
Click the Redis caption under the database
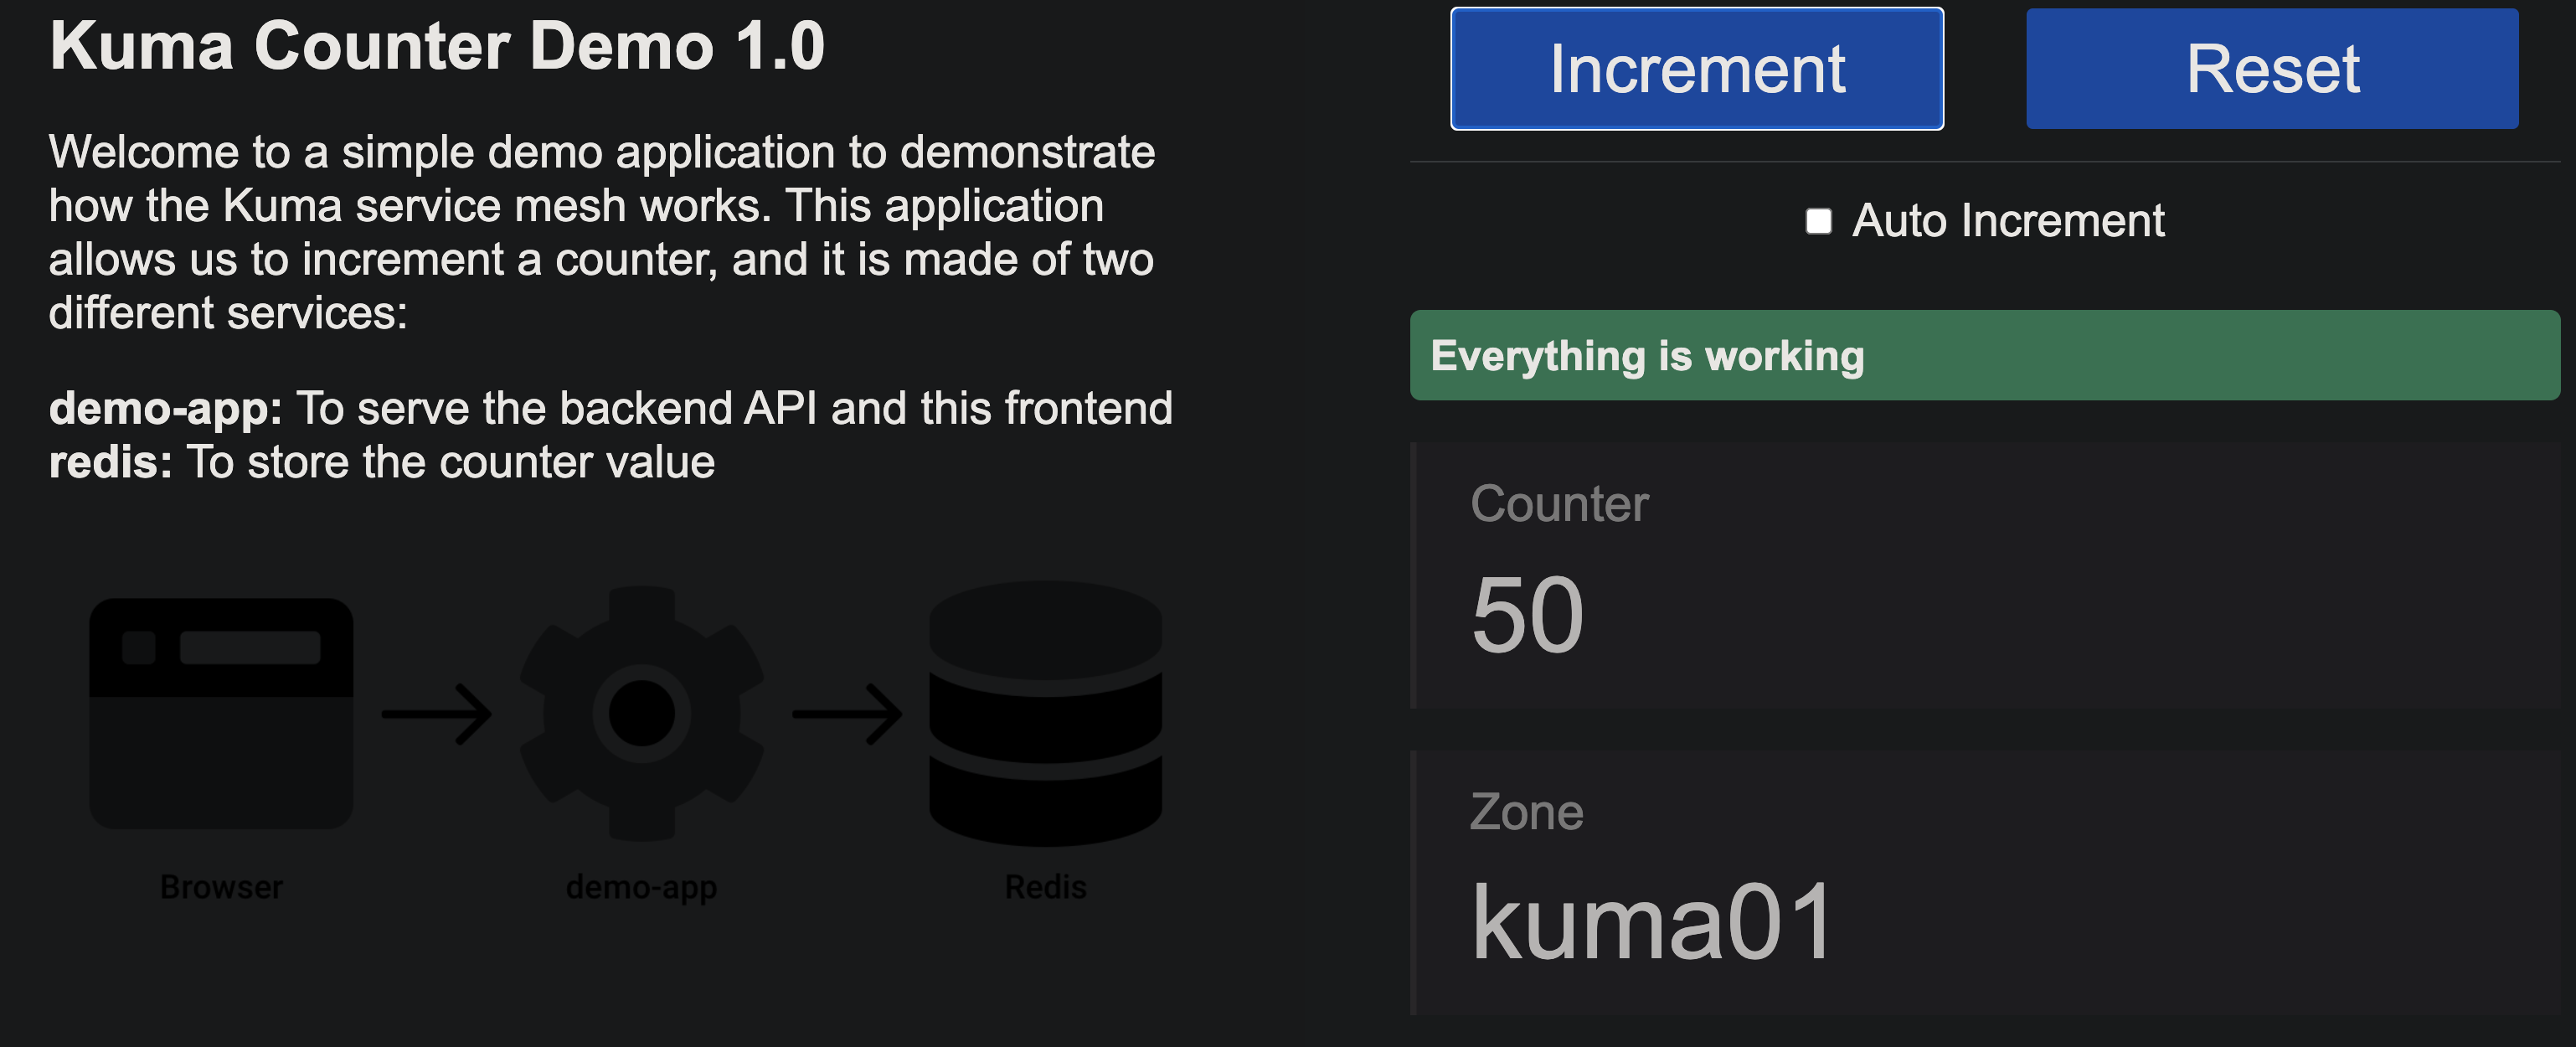pyautogui.click(x=1045, y=886)
